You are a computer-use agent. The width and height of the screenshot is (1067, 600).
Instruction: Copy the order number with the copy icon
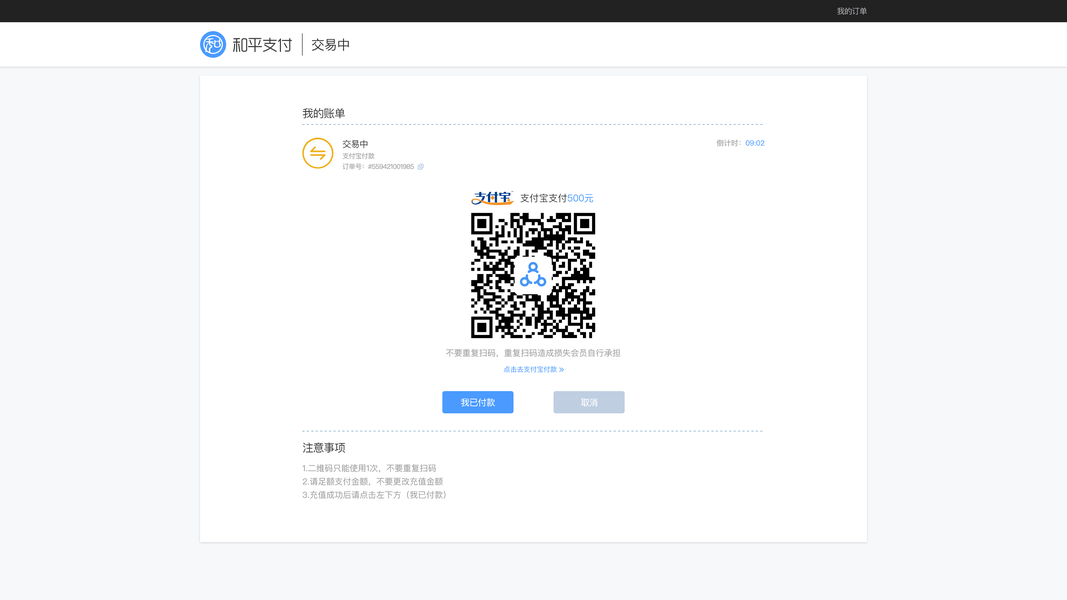coord(421,167)
